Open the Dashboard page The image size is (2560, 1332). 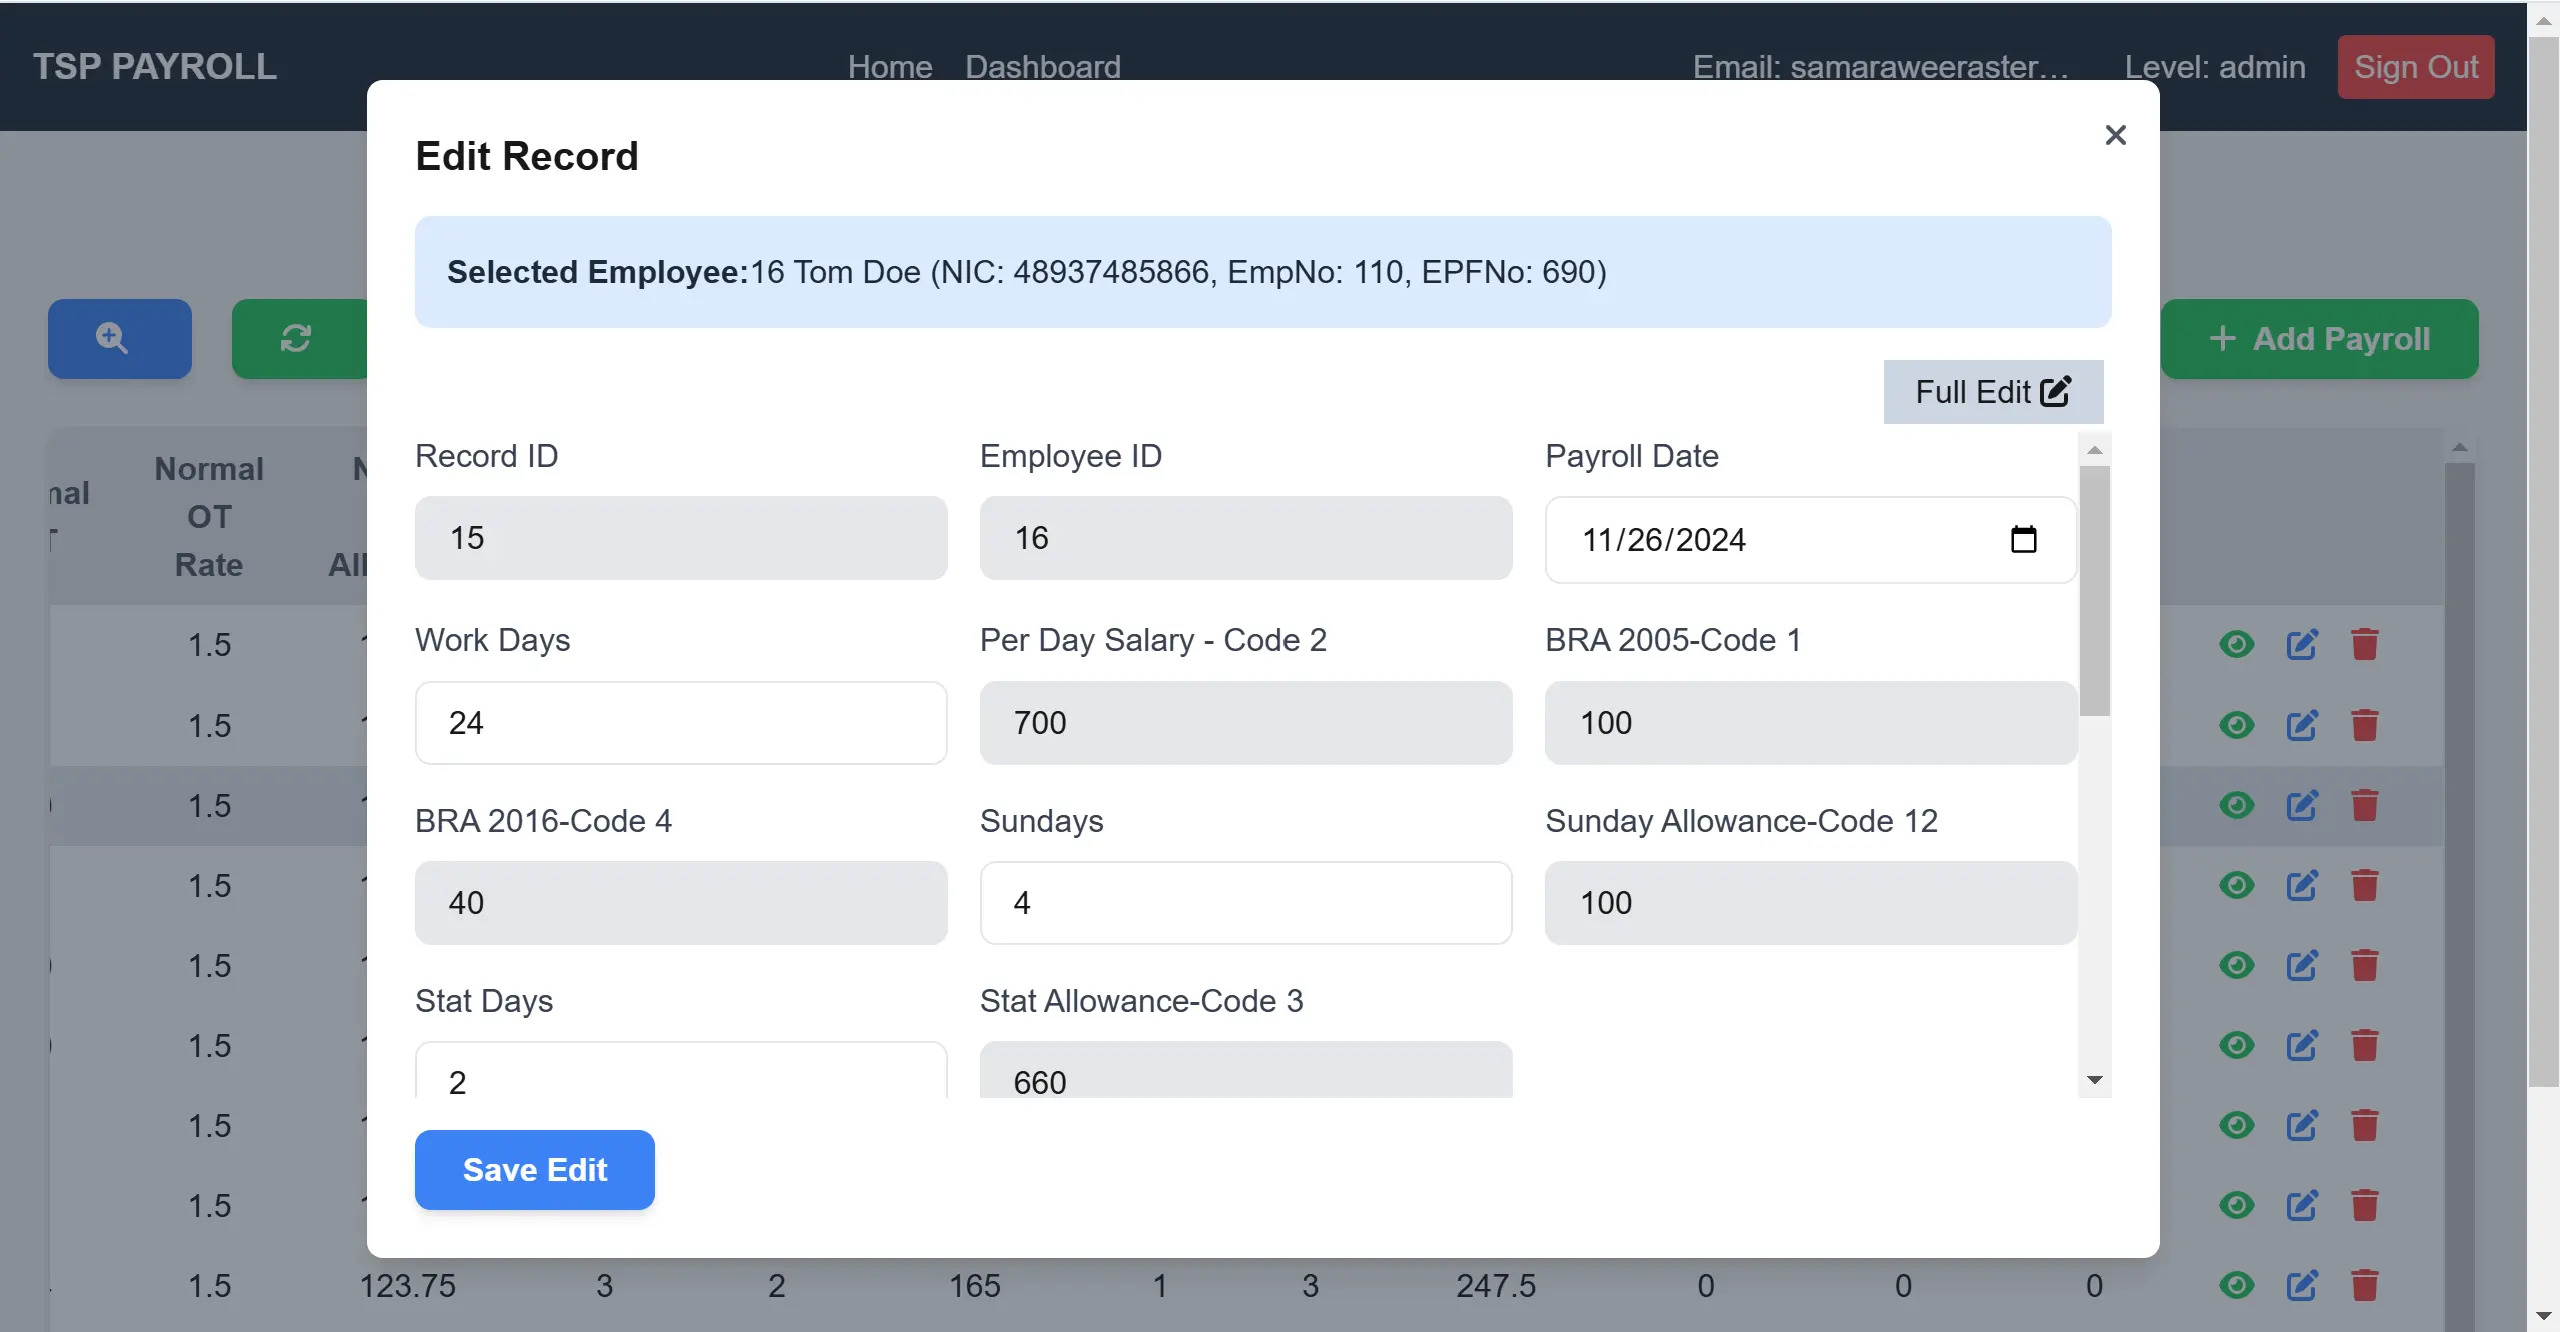point(1042,66)
